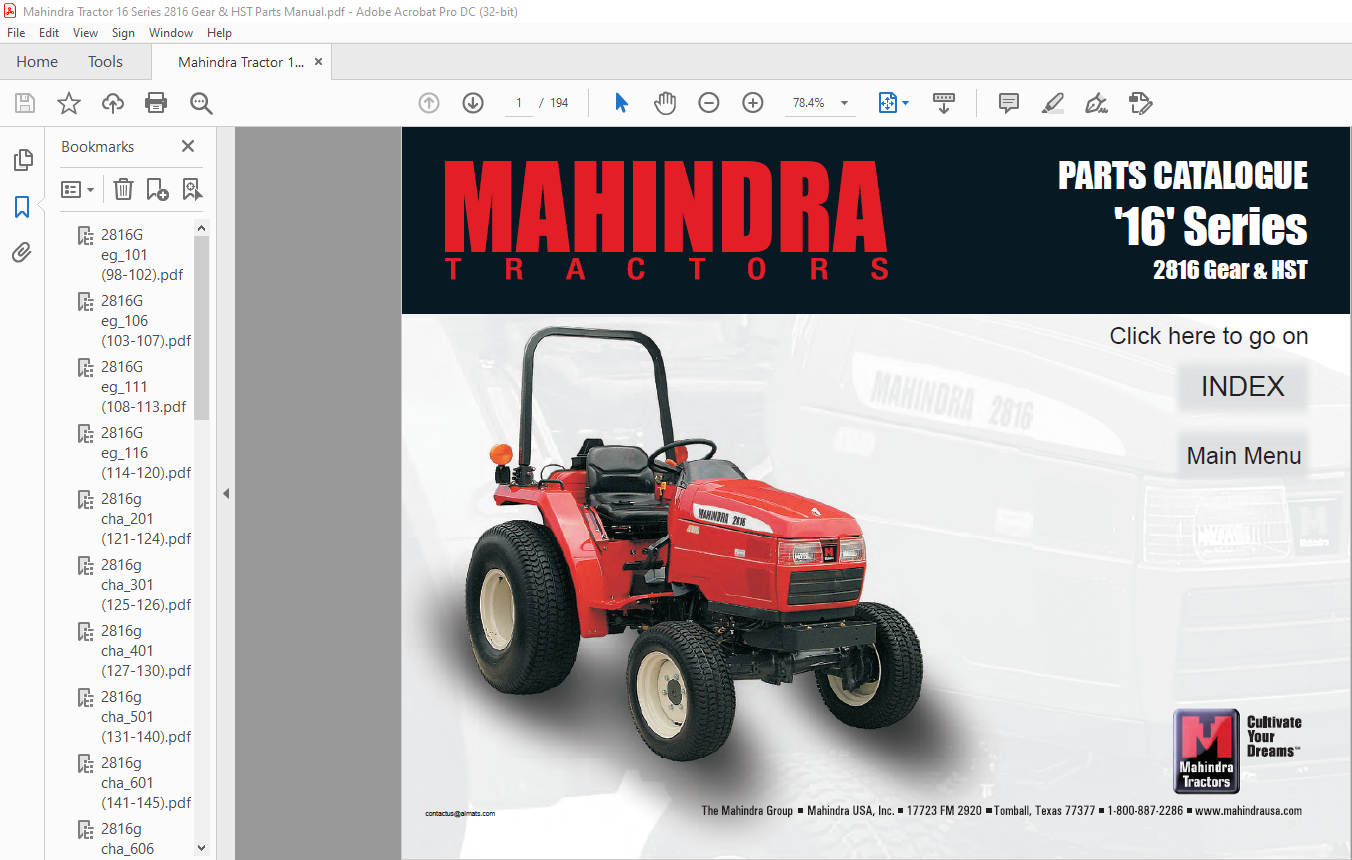Open the sign document pen icon
Viewport: 1352px width, 860px height.
coord(1096,103)
